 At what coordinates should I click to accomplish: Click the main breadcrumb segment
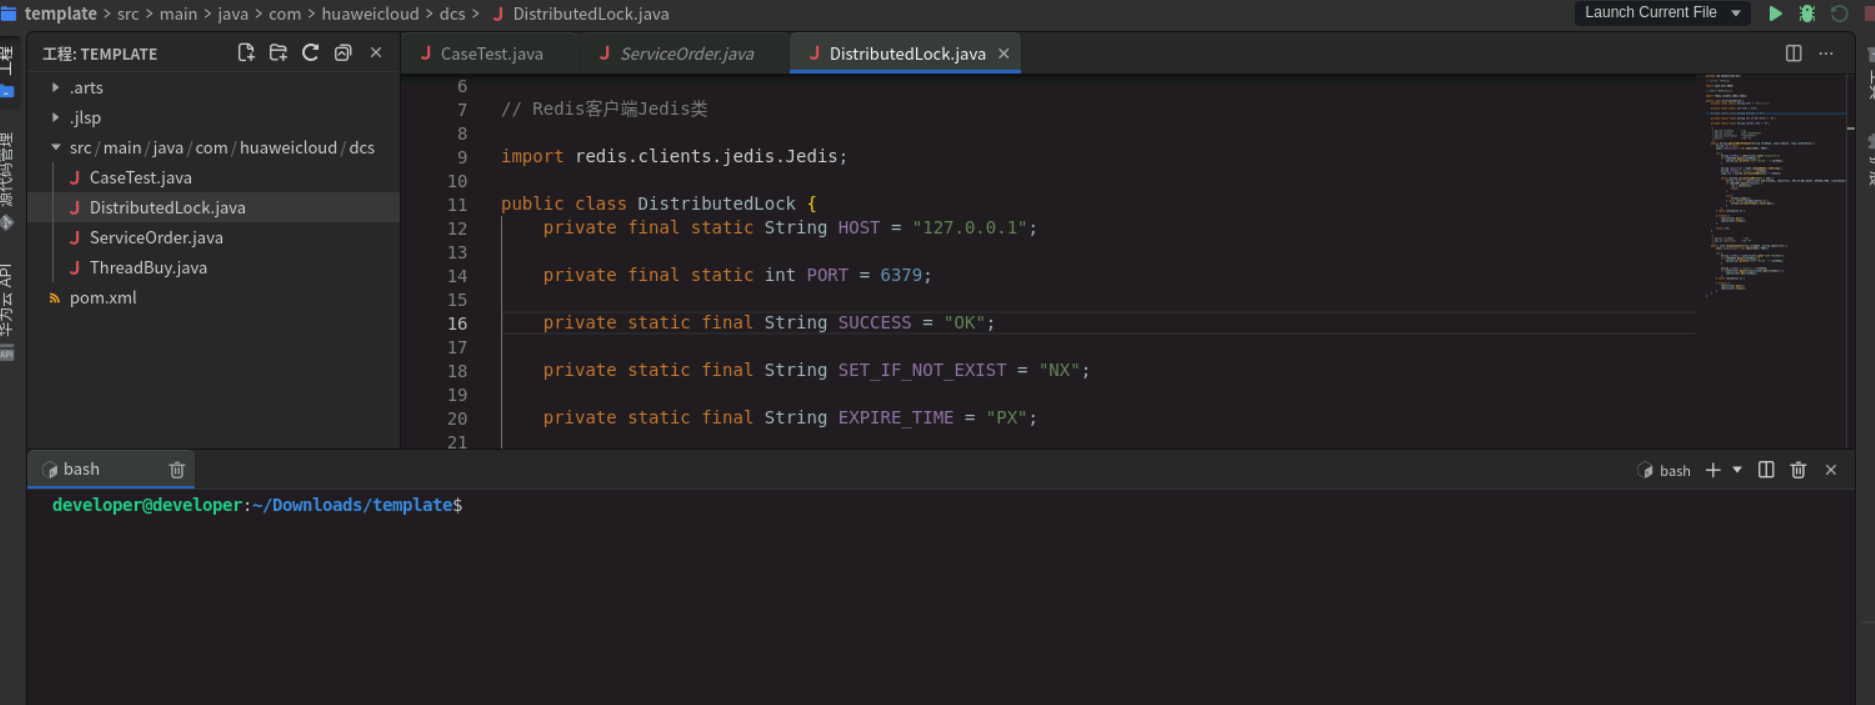pos(178,14)
